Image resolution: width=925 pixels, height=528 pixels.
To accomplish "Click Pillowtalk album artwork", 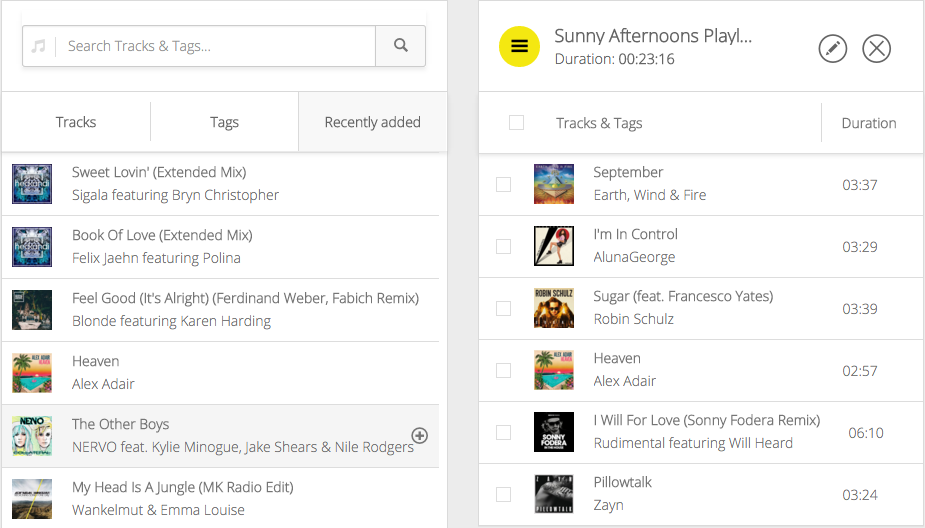I will pyautogui.click(x=553, y=494).
